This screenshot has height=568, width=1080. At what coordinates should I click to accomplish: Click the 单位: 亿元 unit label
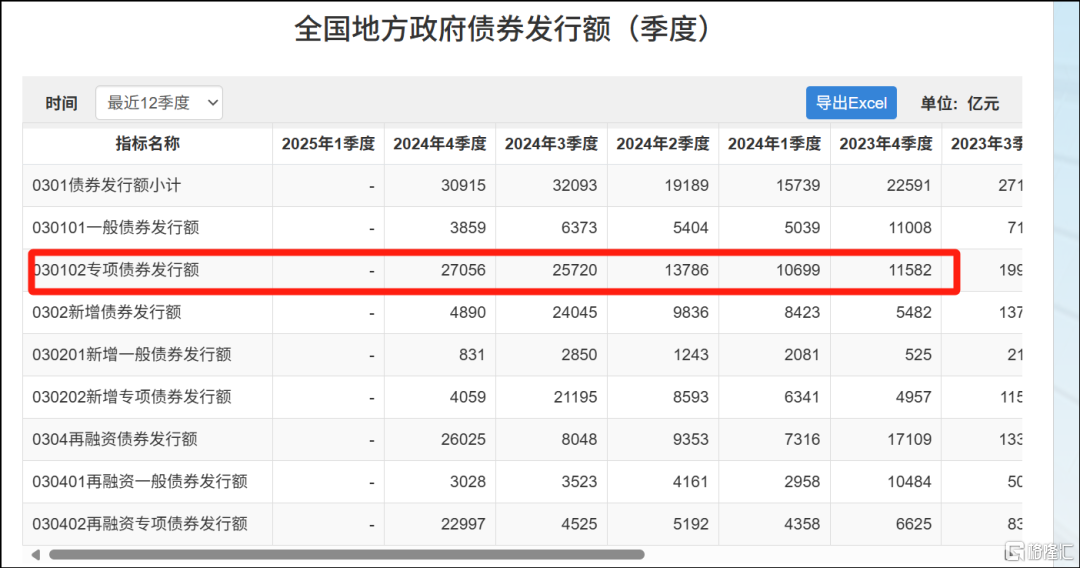(x=959, y=104)
